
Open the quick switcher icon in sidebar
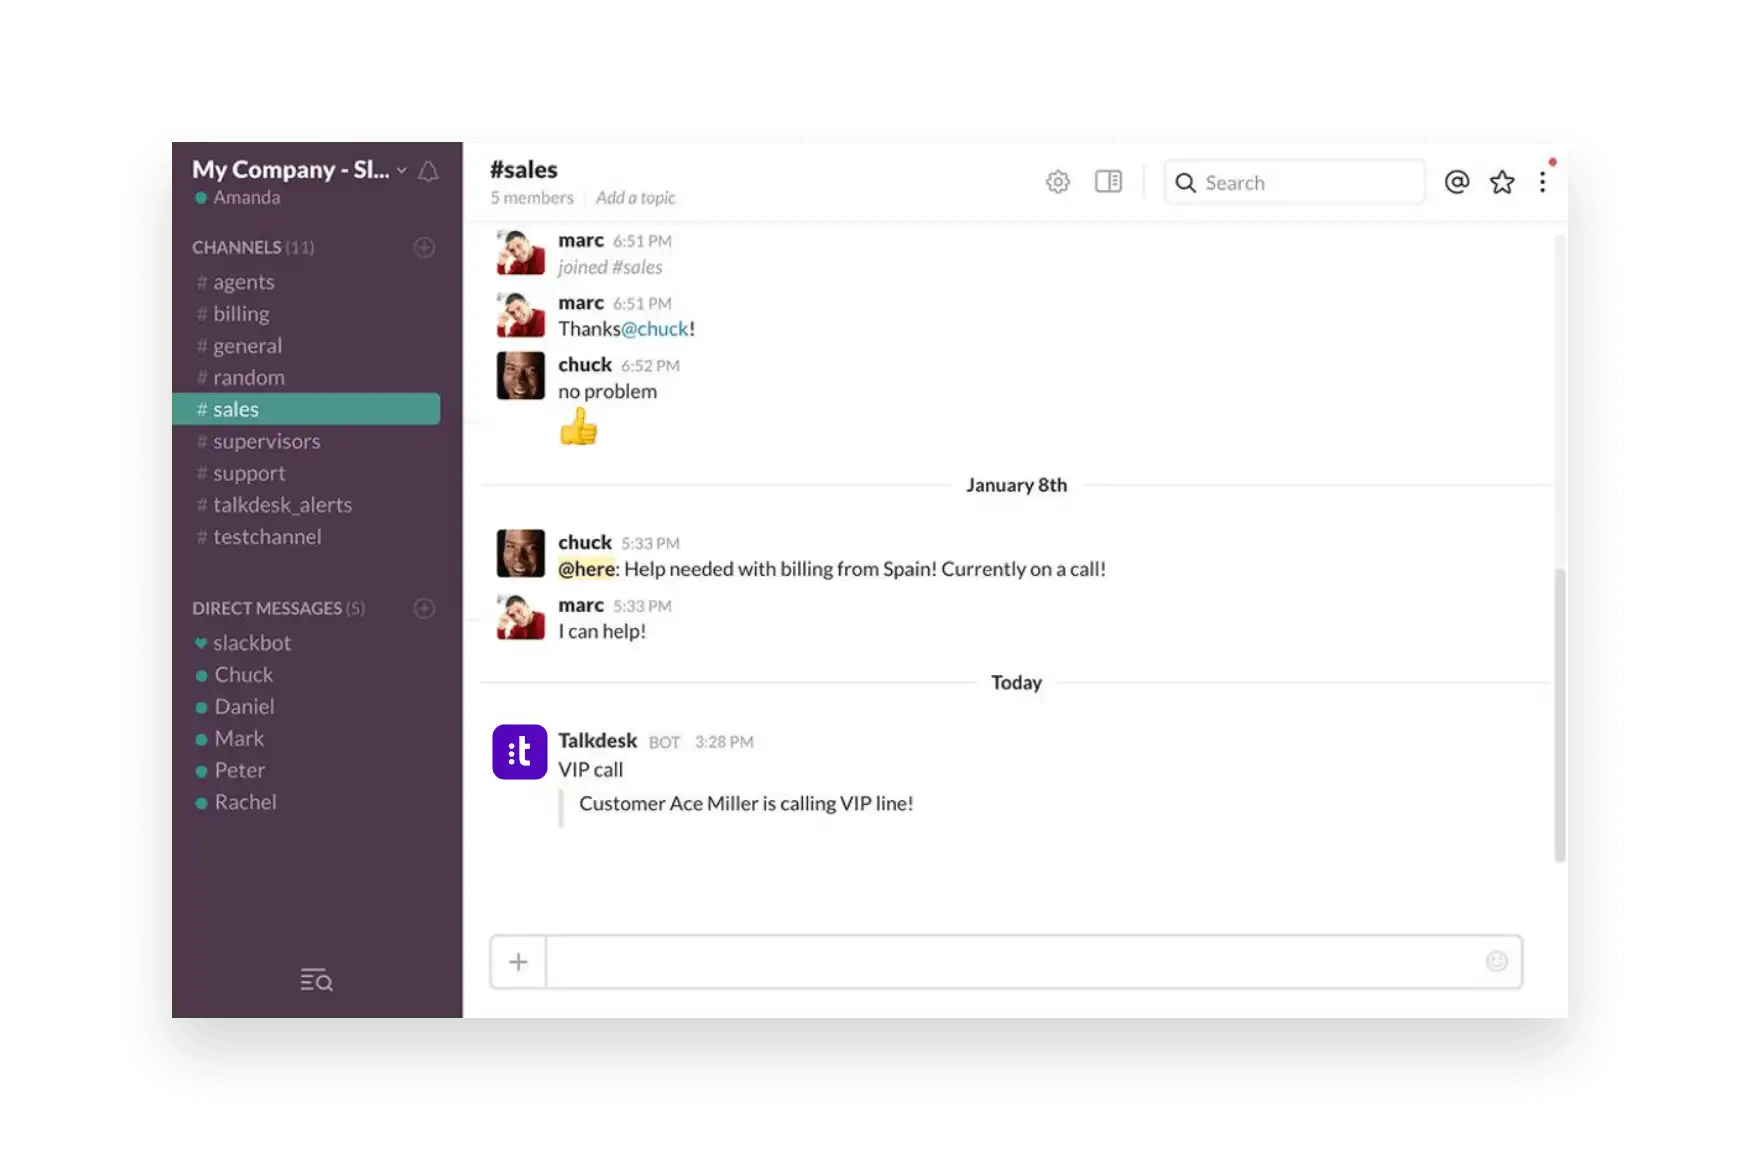point(316,980)
